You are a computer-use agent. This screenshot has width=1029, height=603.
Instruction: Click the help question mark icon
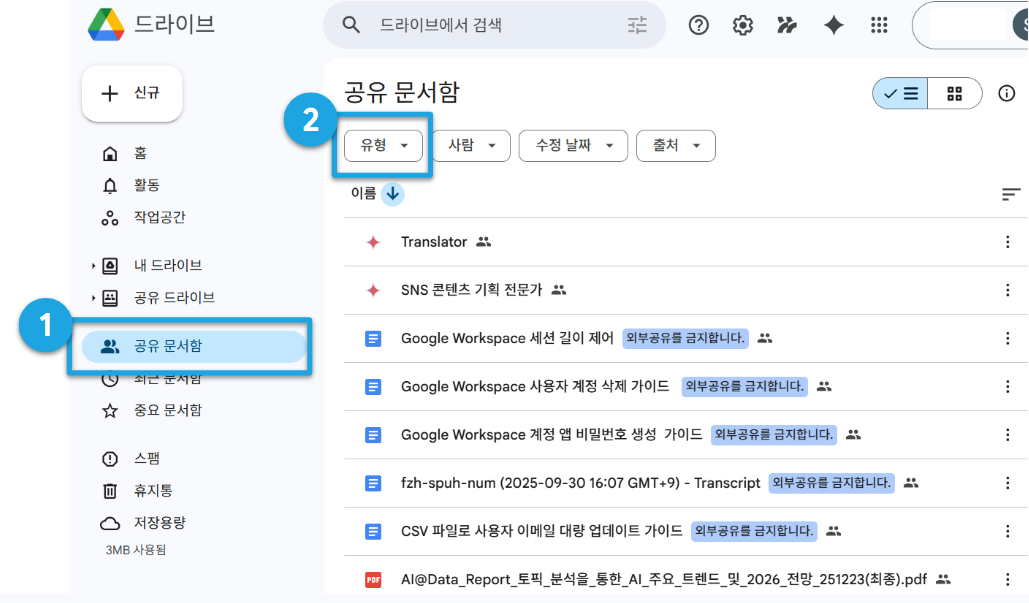(698, 26)
